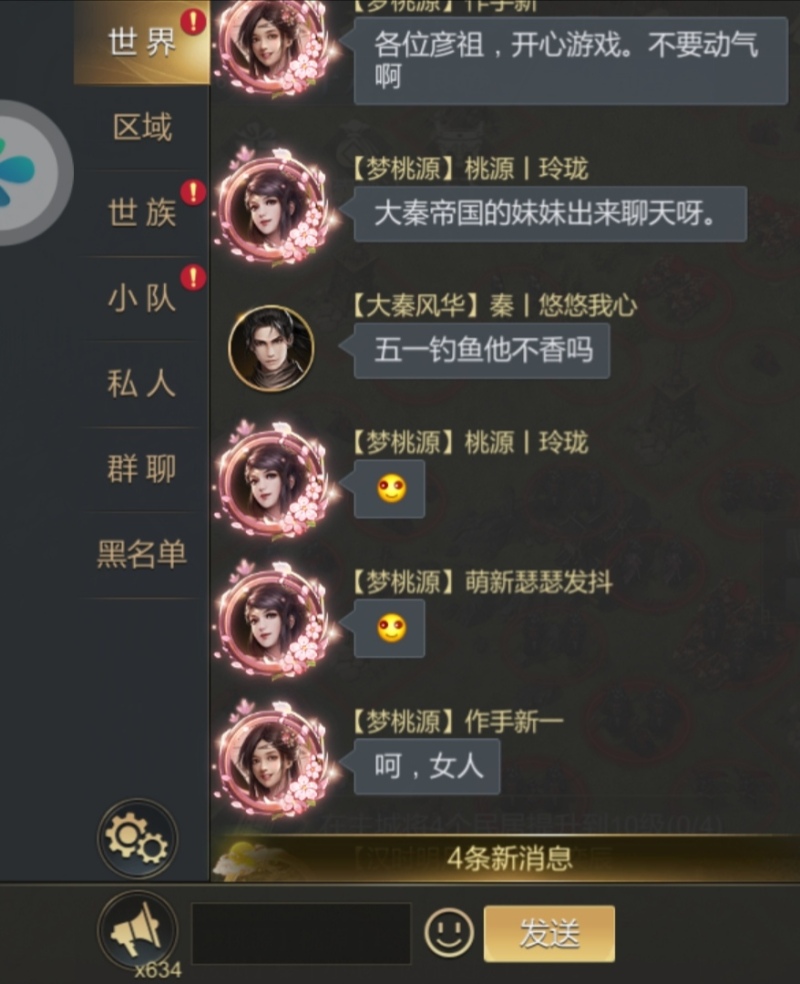Switch to 区域 chat channel
The height and width of the screenshot is (984, 800).
tap(142, 127)
